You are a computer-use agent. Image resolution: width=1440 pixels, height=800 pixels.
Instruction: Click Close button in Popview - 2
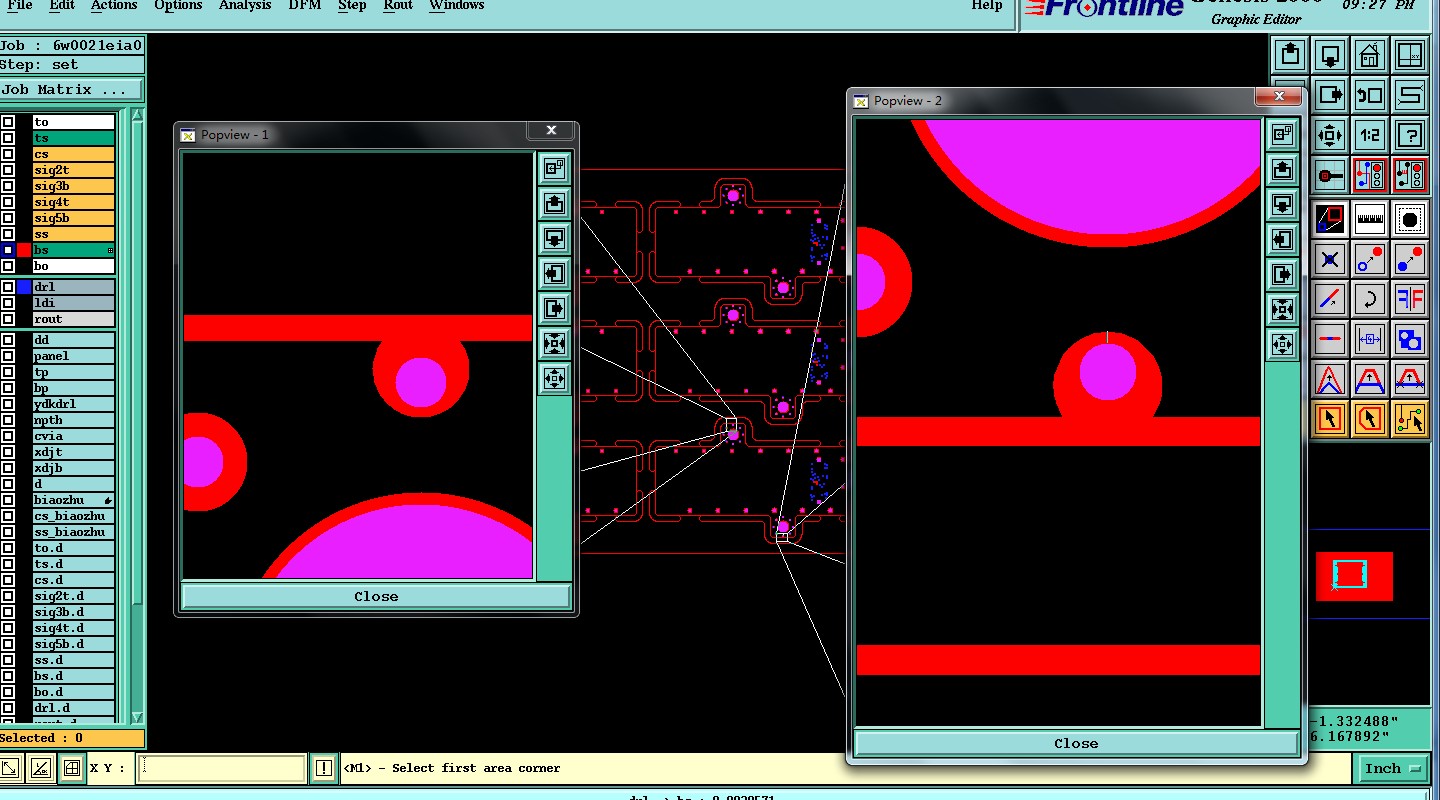(1076, 743)
